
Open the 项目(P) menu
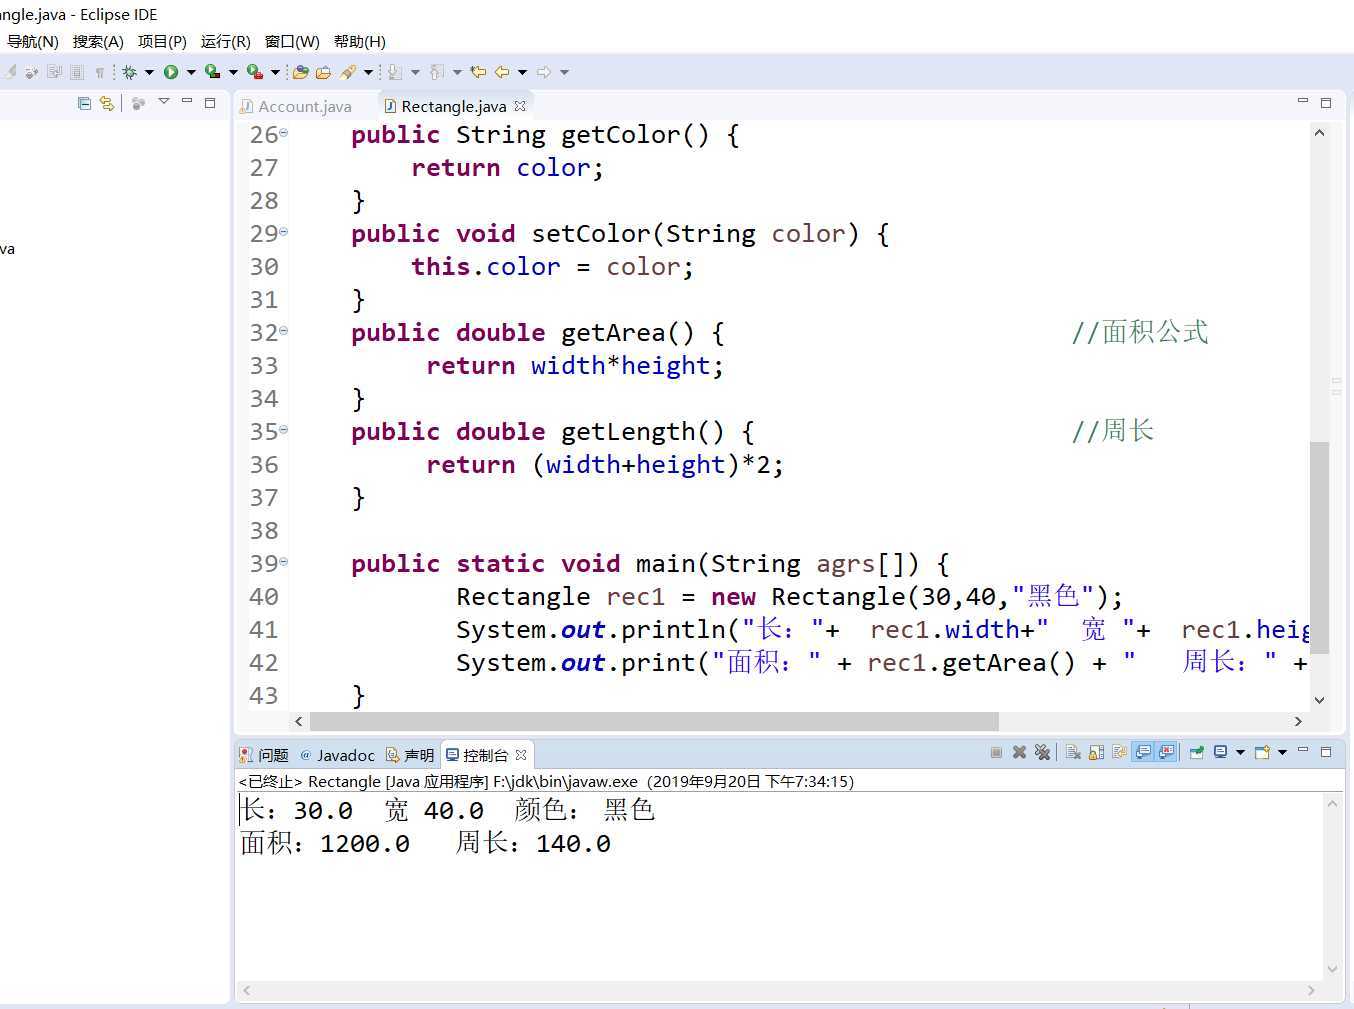tap(162, 41)
